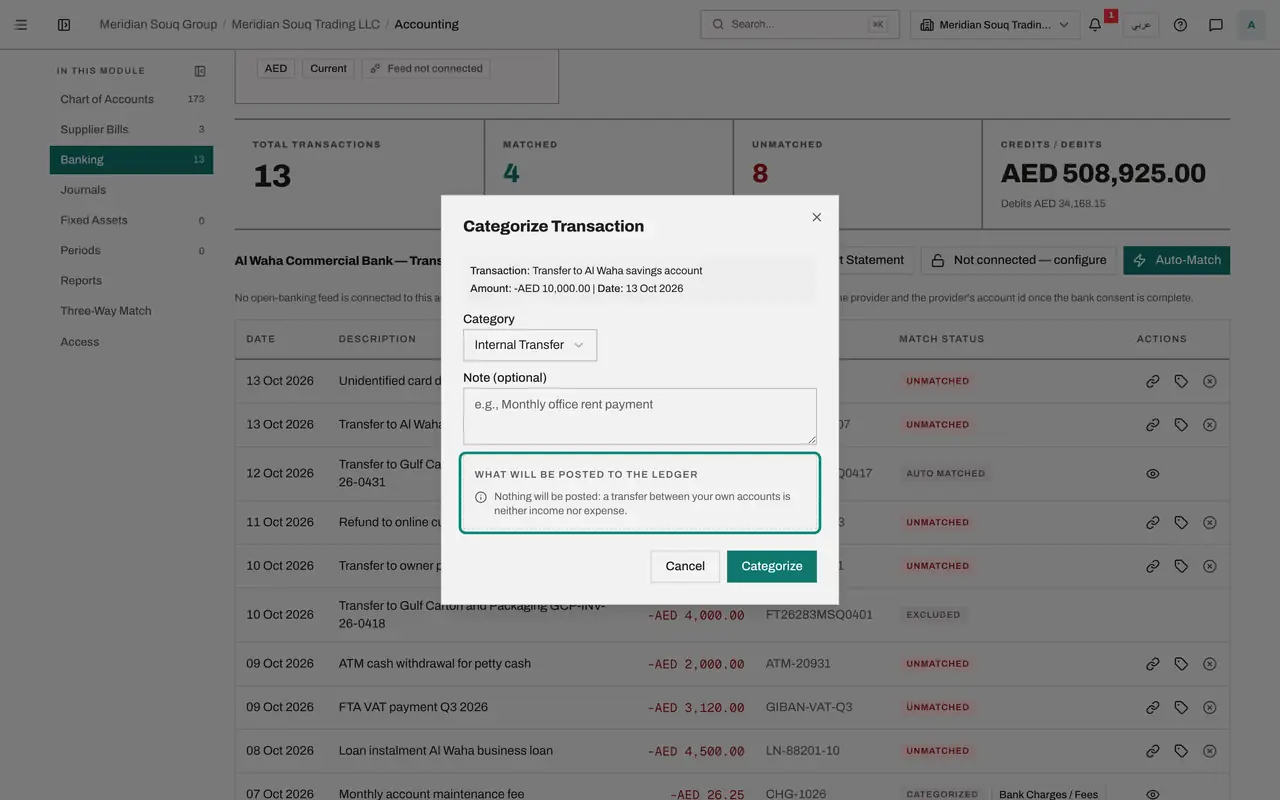Screen dimensions: 1280x800
Task: Click the Bank Charges / Fees tag
Action: coord(1048,794)
